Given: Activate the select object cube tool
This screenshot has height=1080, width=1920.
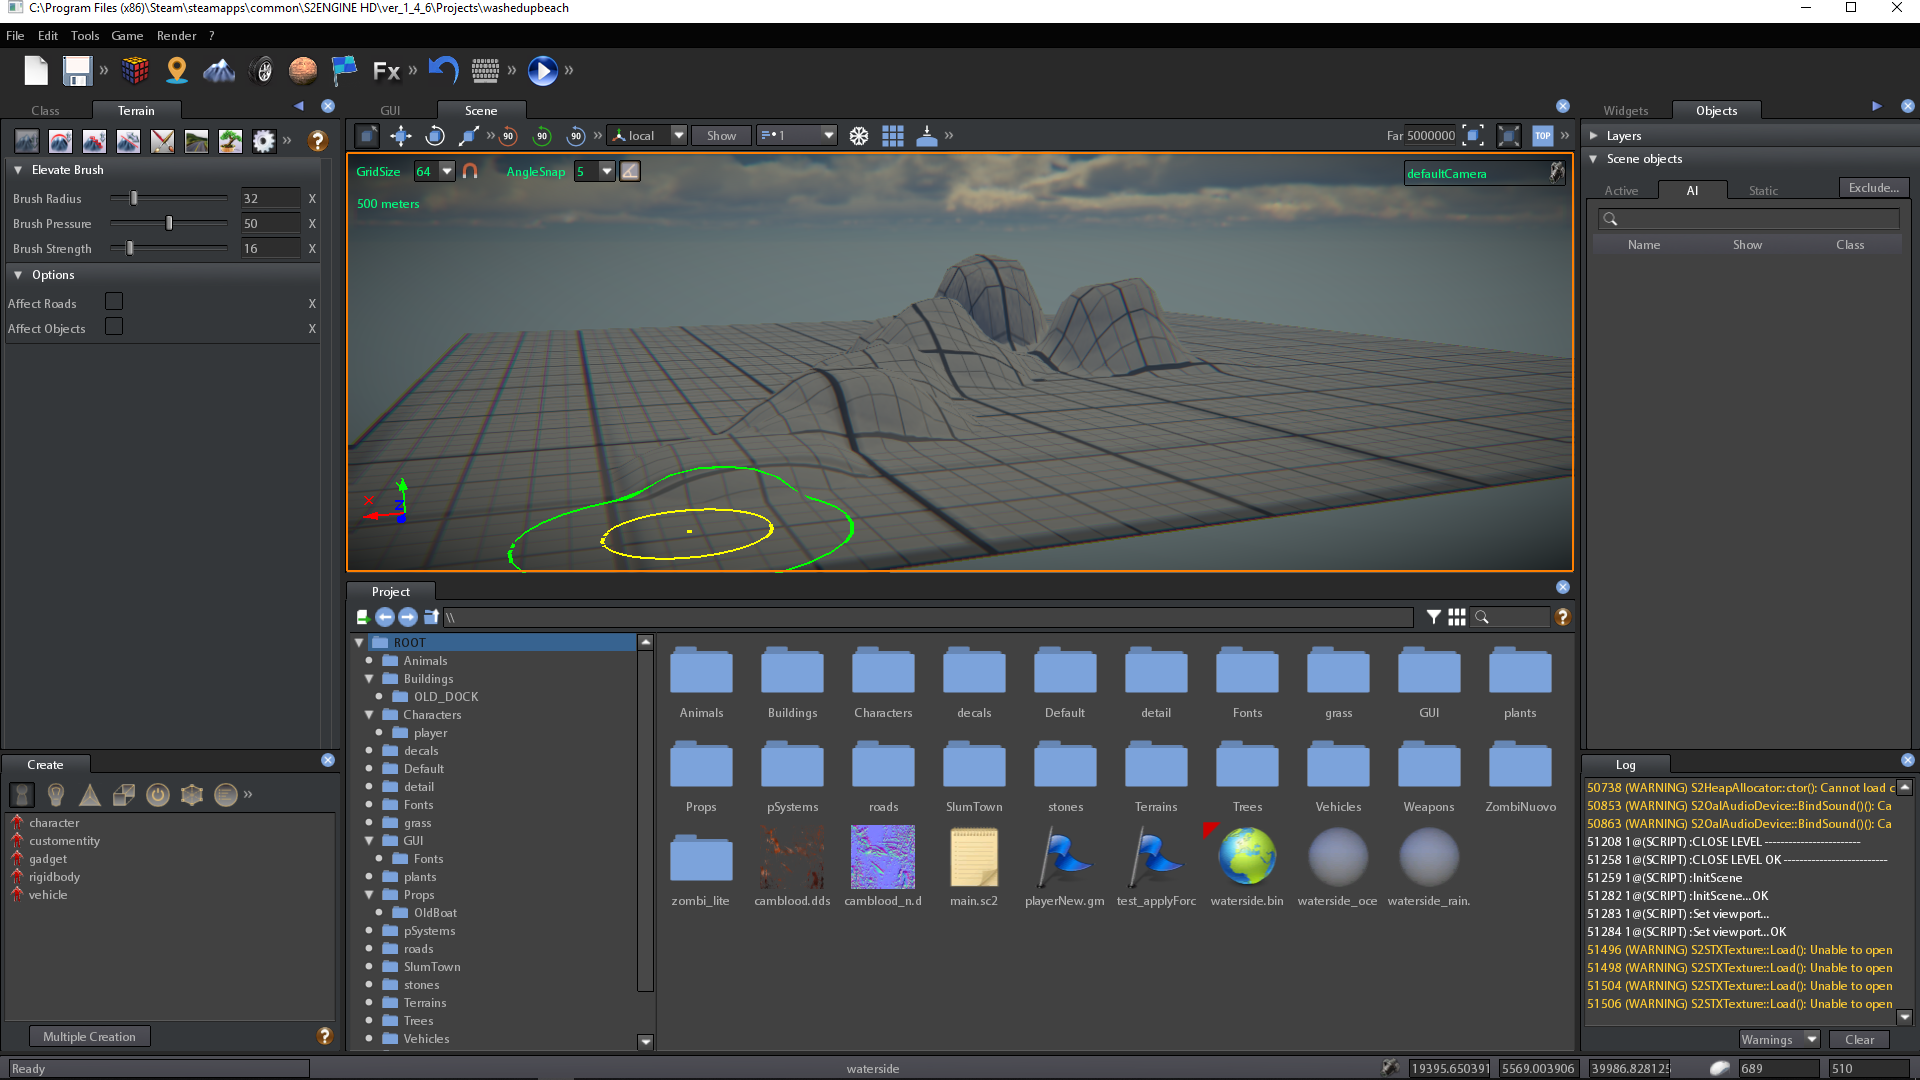Looking at the screenshot, I should point(367,136).
